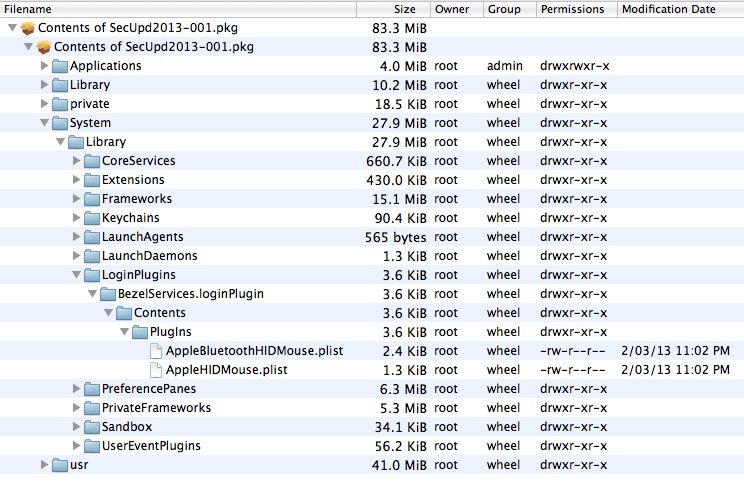Sort by the Owner column header
Viewport: 744px width, 490px height.
pyautogui.click(x=456, y=9)
